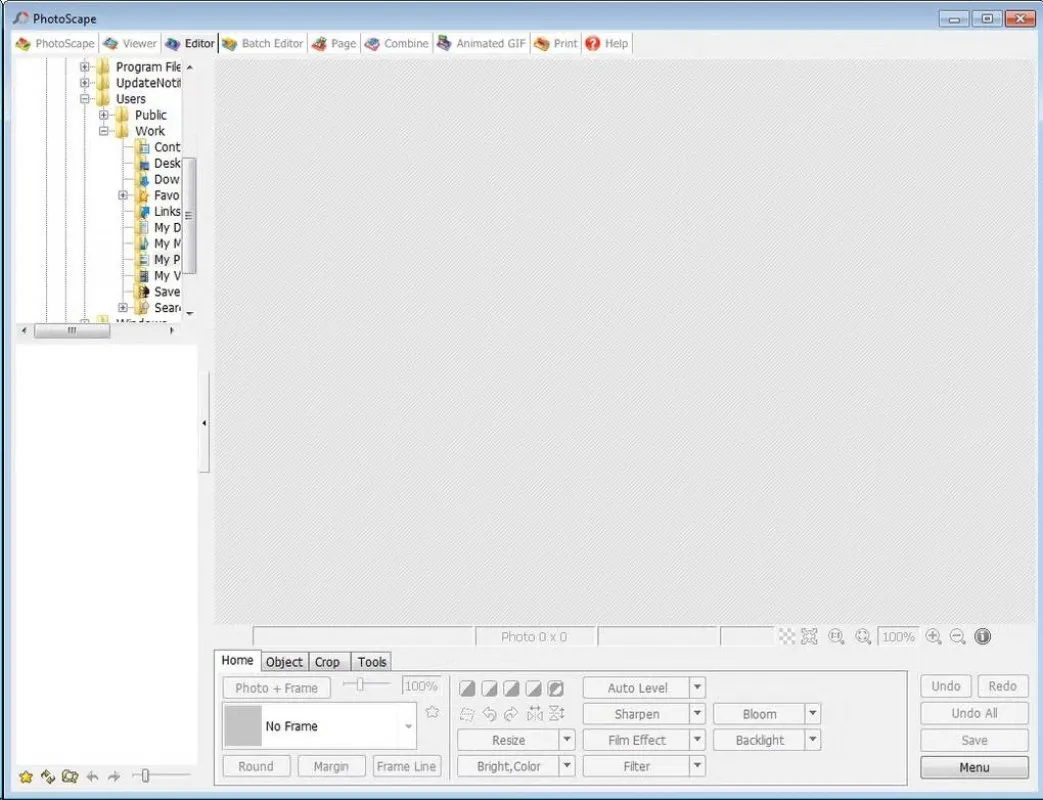Open the Resize dropdown arrow
1043x800 pixels.
pyautogui.click(x=567, y=739)
